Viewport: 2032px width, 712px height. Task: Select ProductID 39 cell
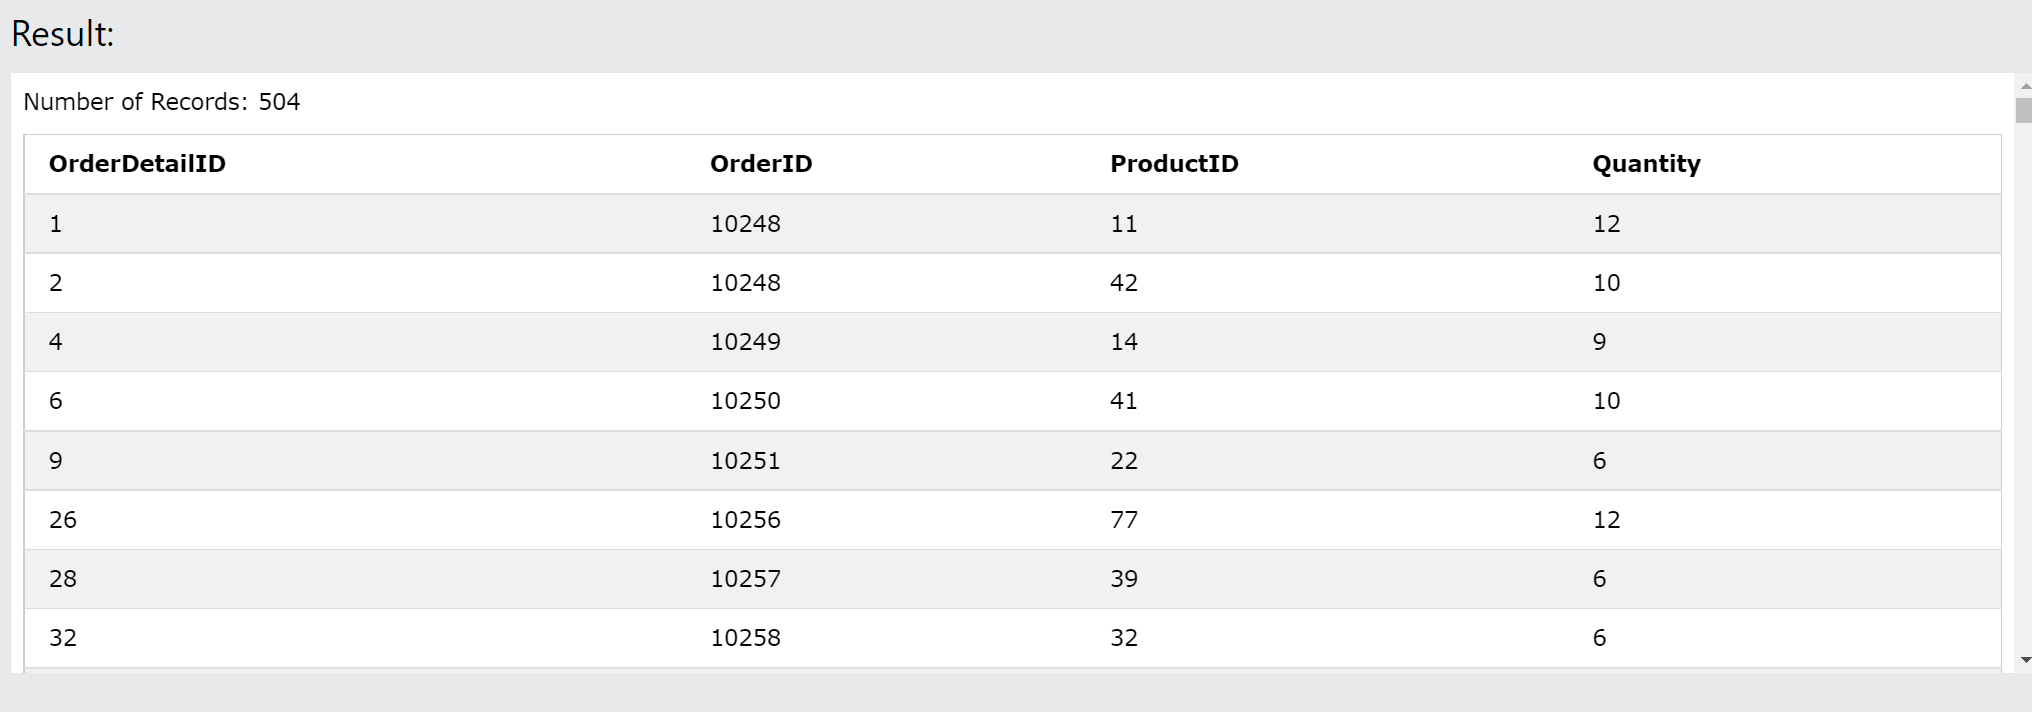coord(1124,579)
